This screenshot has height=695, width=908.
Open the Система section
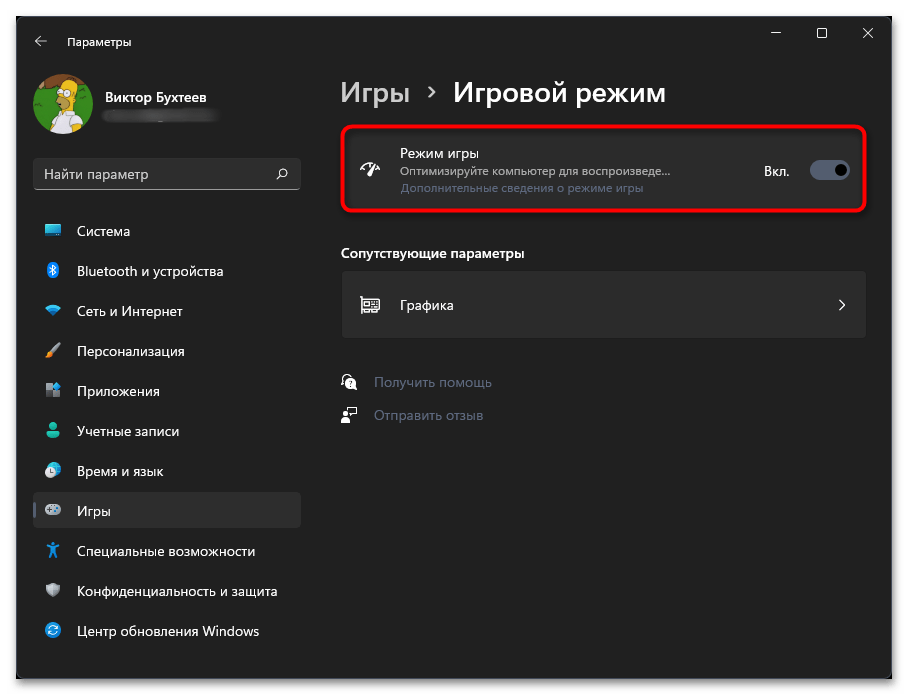point(167,231)
